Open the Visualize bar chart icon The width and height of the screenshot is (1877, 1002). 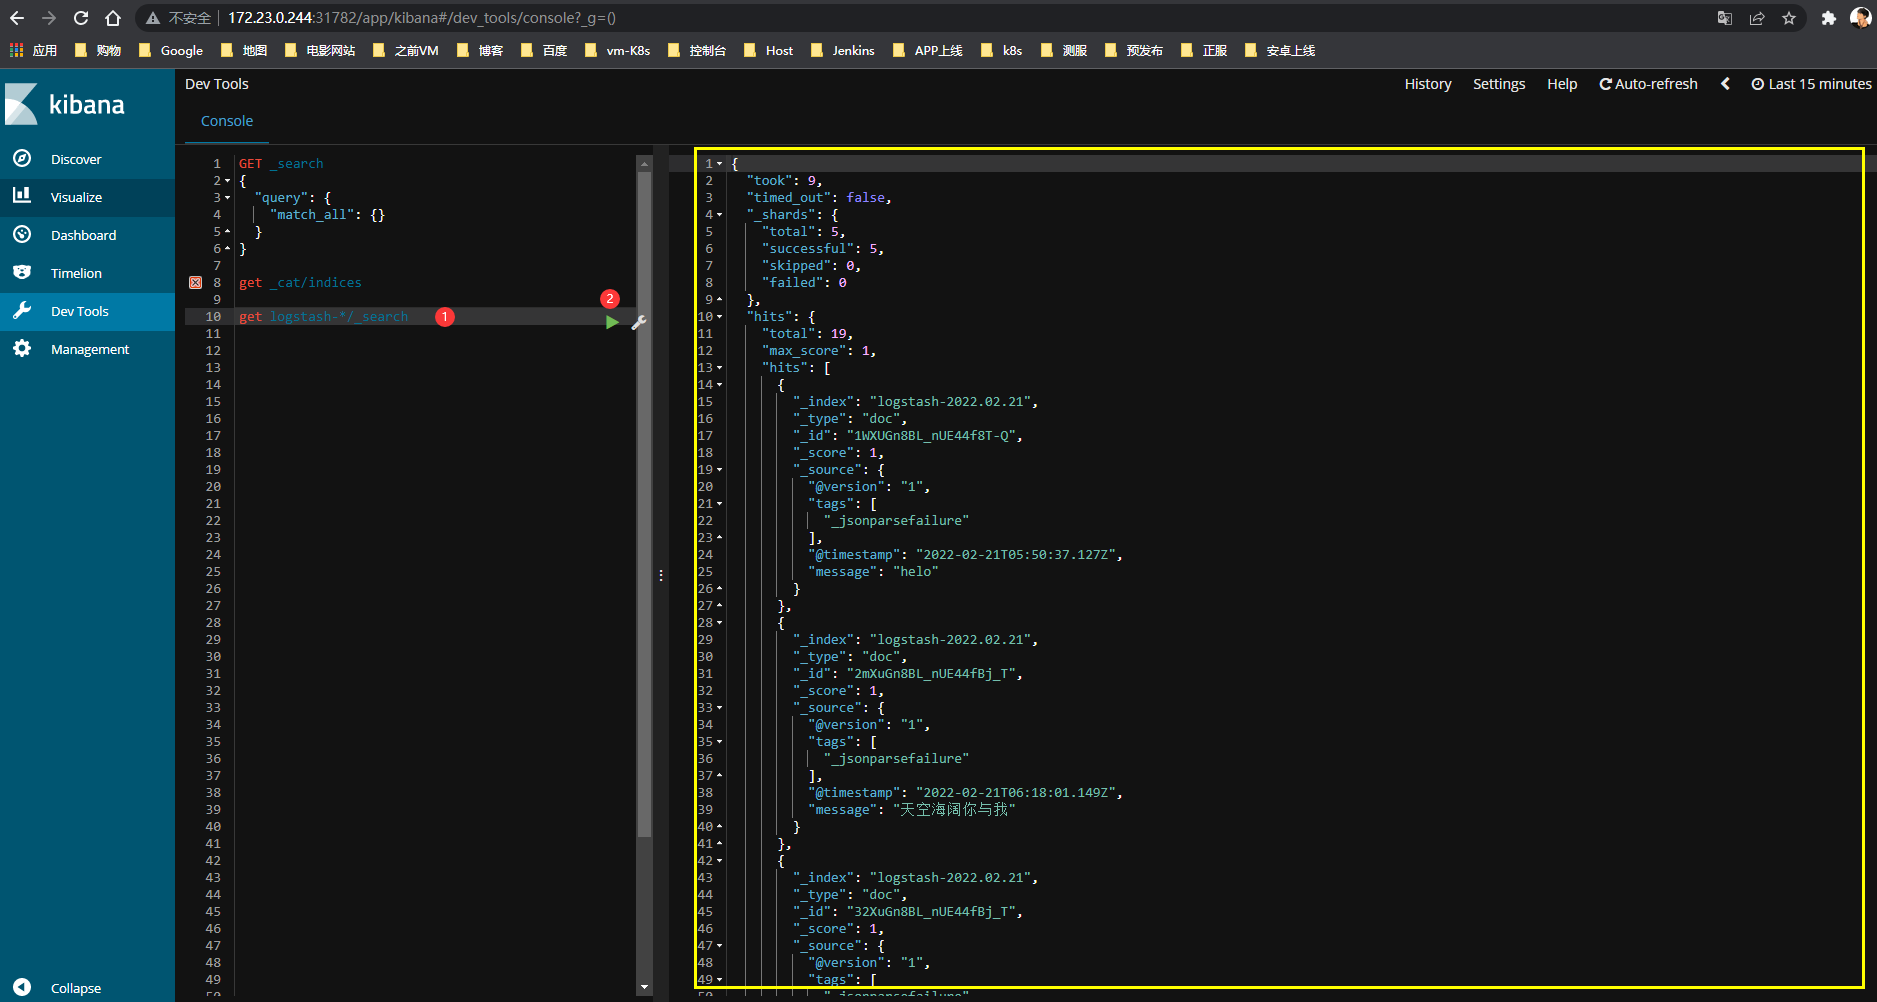tap(22, 196)
